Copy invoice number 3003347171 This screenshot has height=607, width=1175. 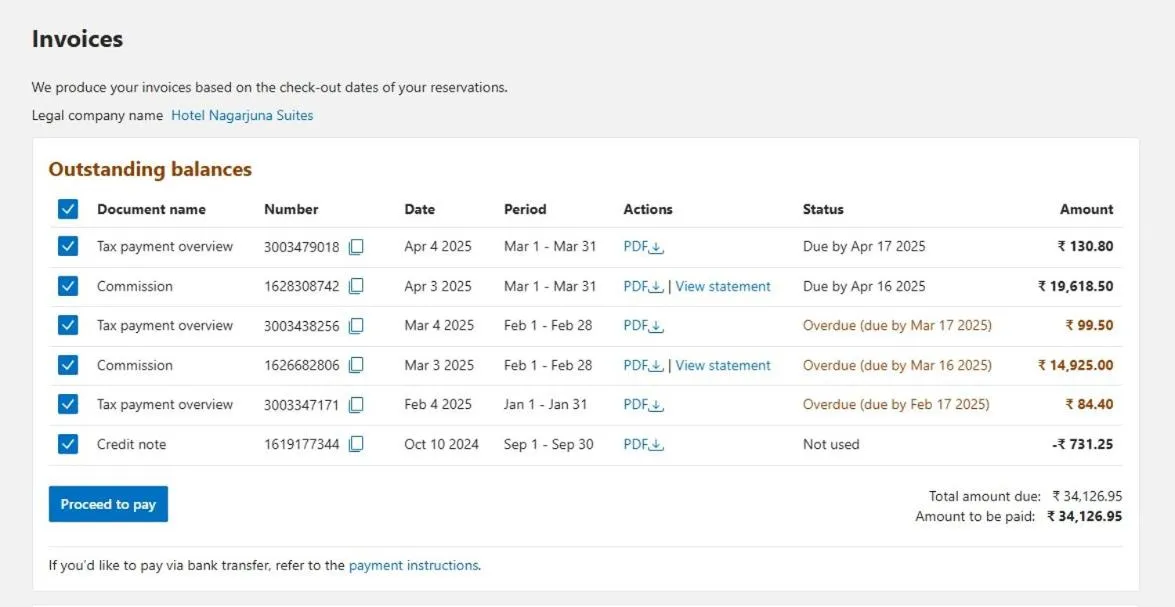(x=356, y=405)
